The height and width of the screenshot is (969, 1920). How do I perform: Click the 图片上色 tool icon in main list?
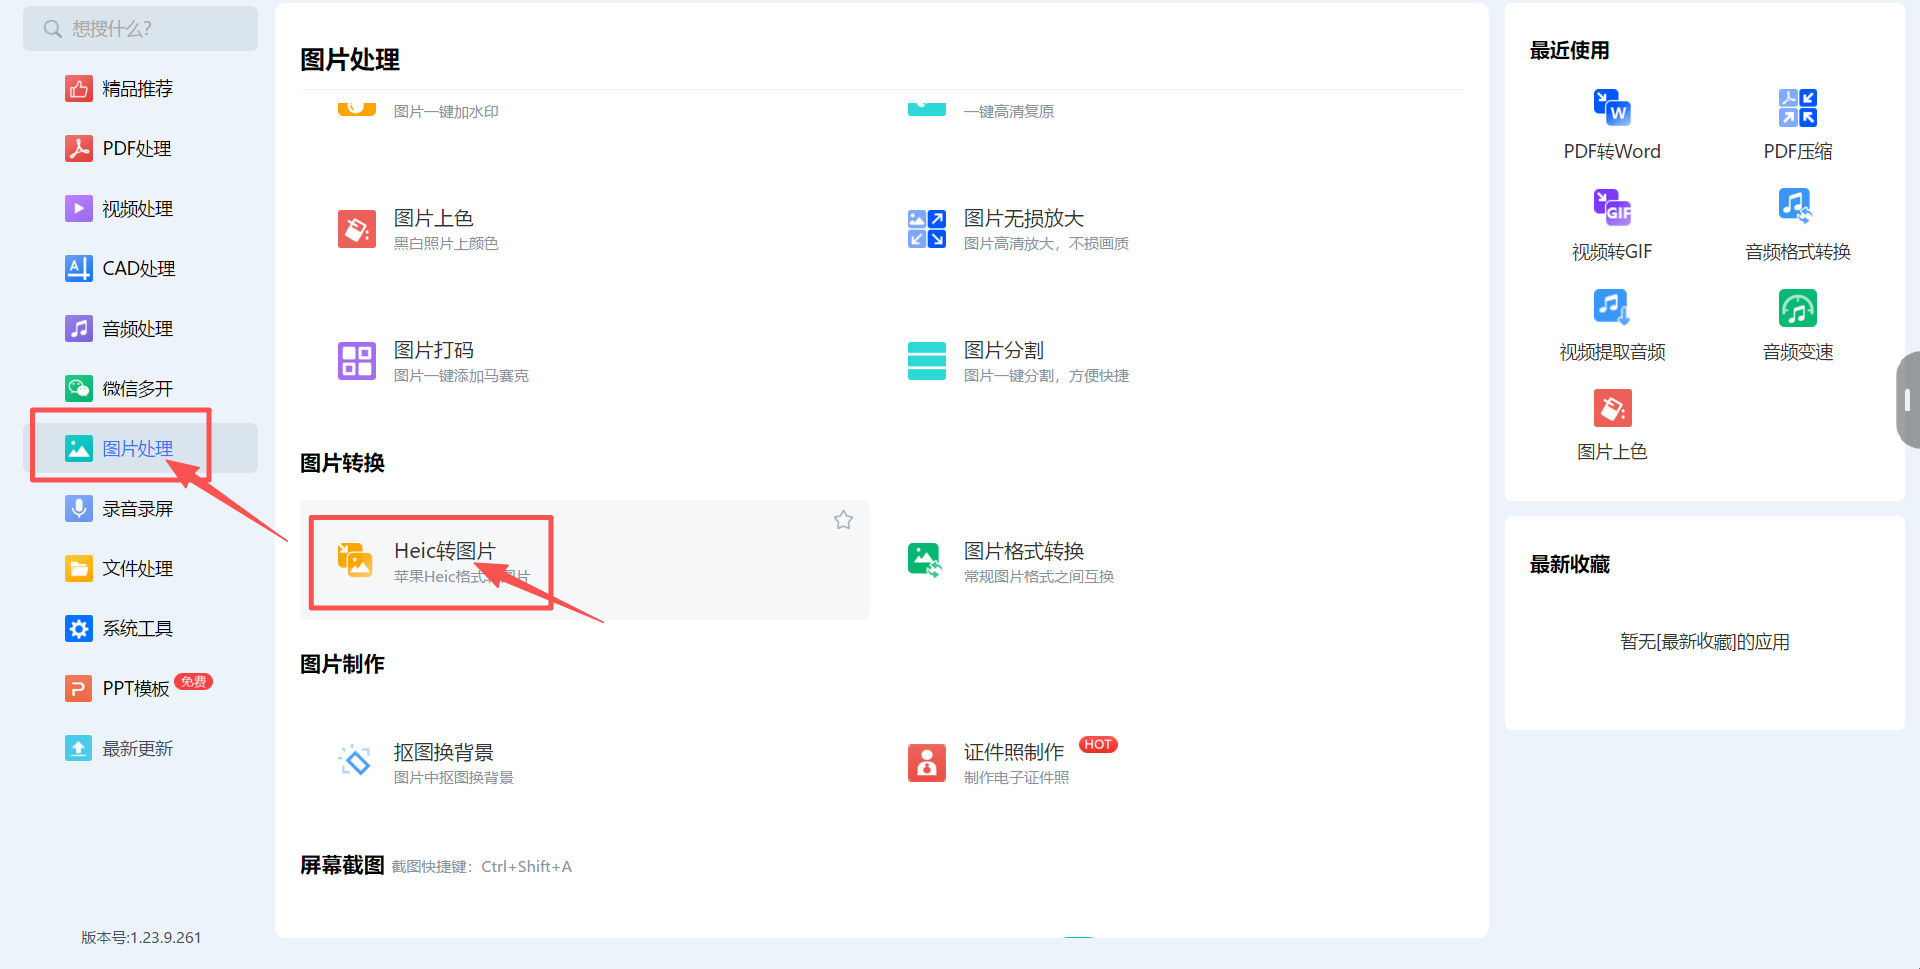click(357, 229)
